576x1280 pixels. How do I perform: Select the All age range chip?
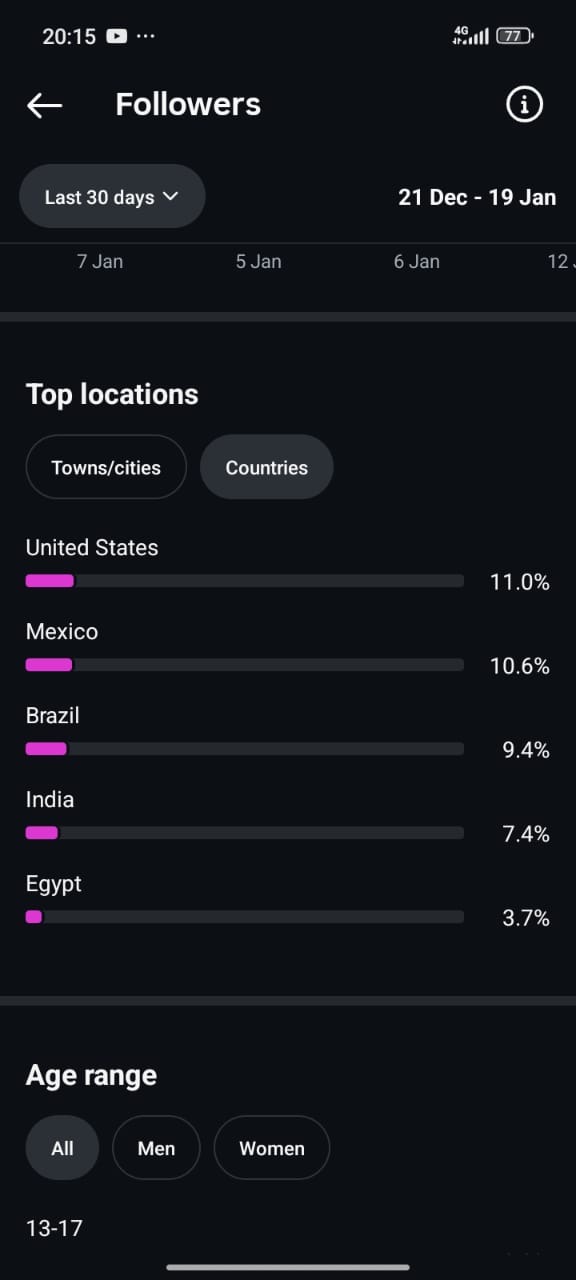[x=62, y=1148]
